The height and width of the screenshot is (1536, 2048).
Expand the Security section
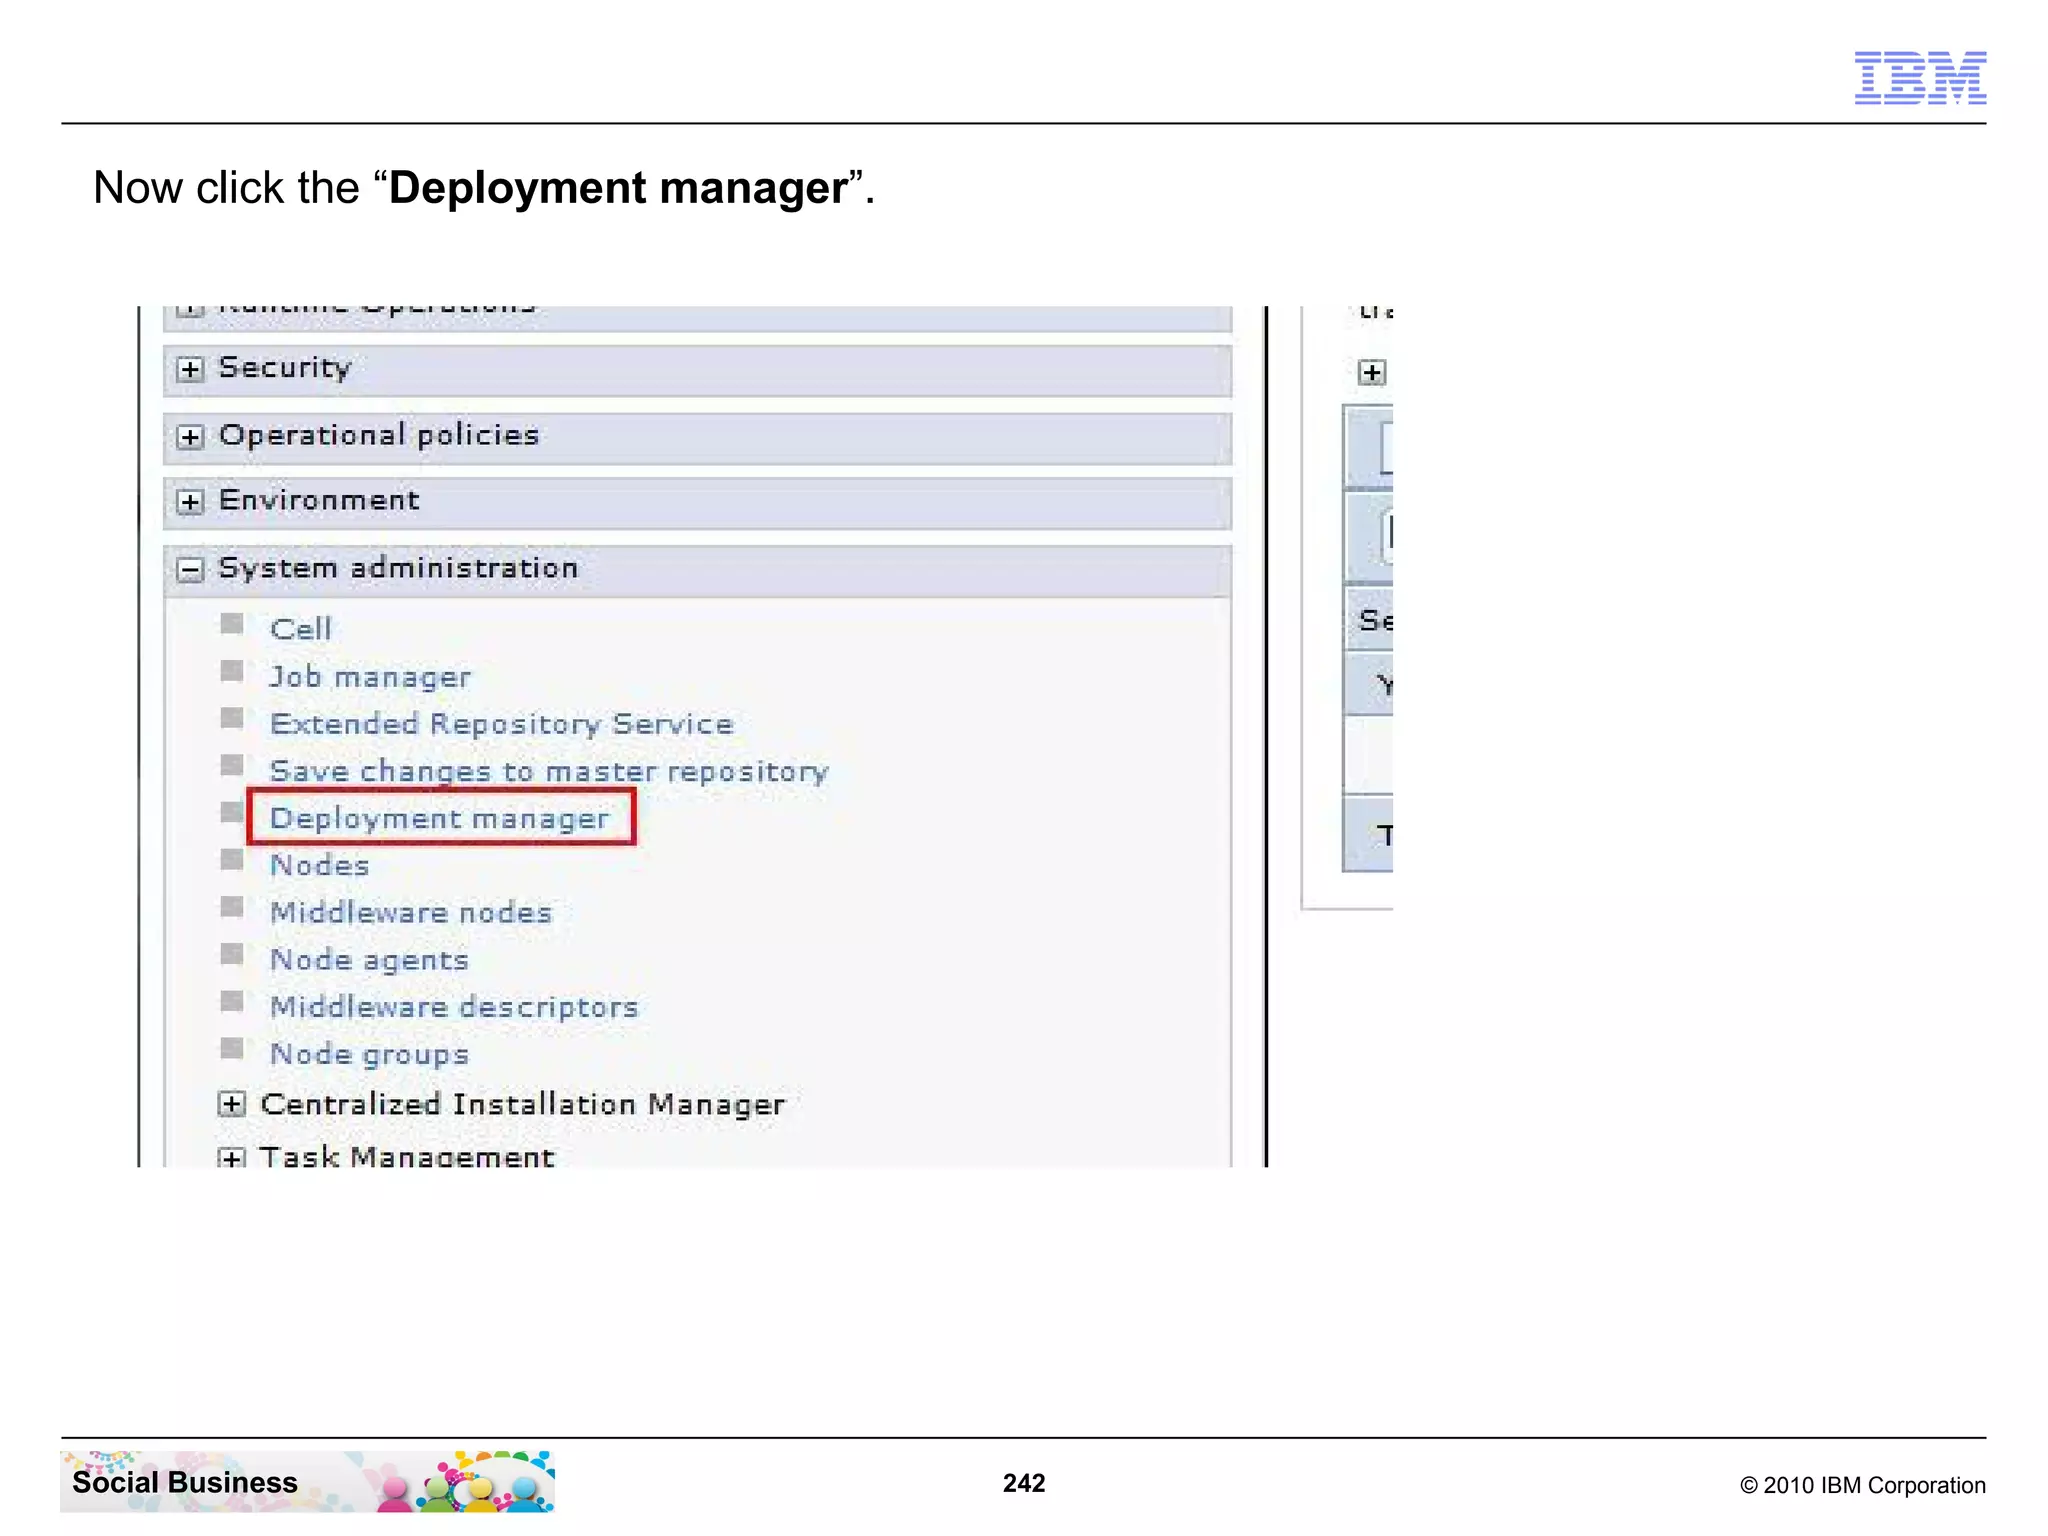[190, 369]
